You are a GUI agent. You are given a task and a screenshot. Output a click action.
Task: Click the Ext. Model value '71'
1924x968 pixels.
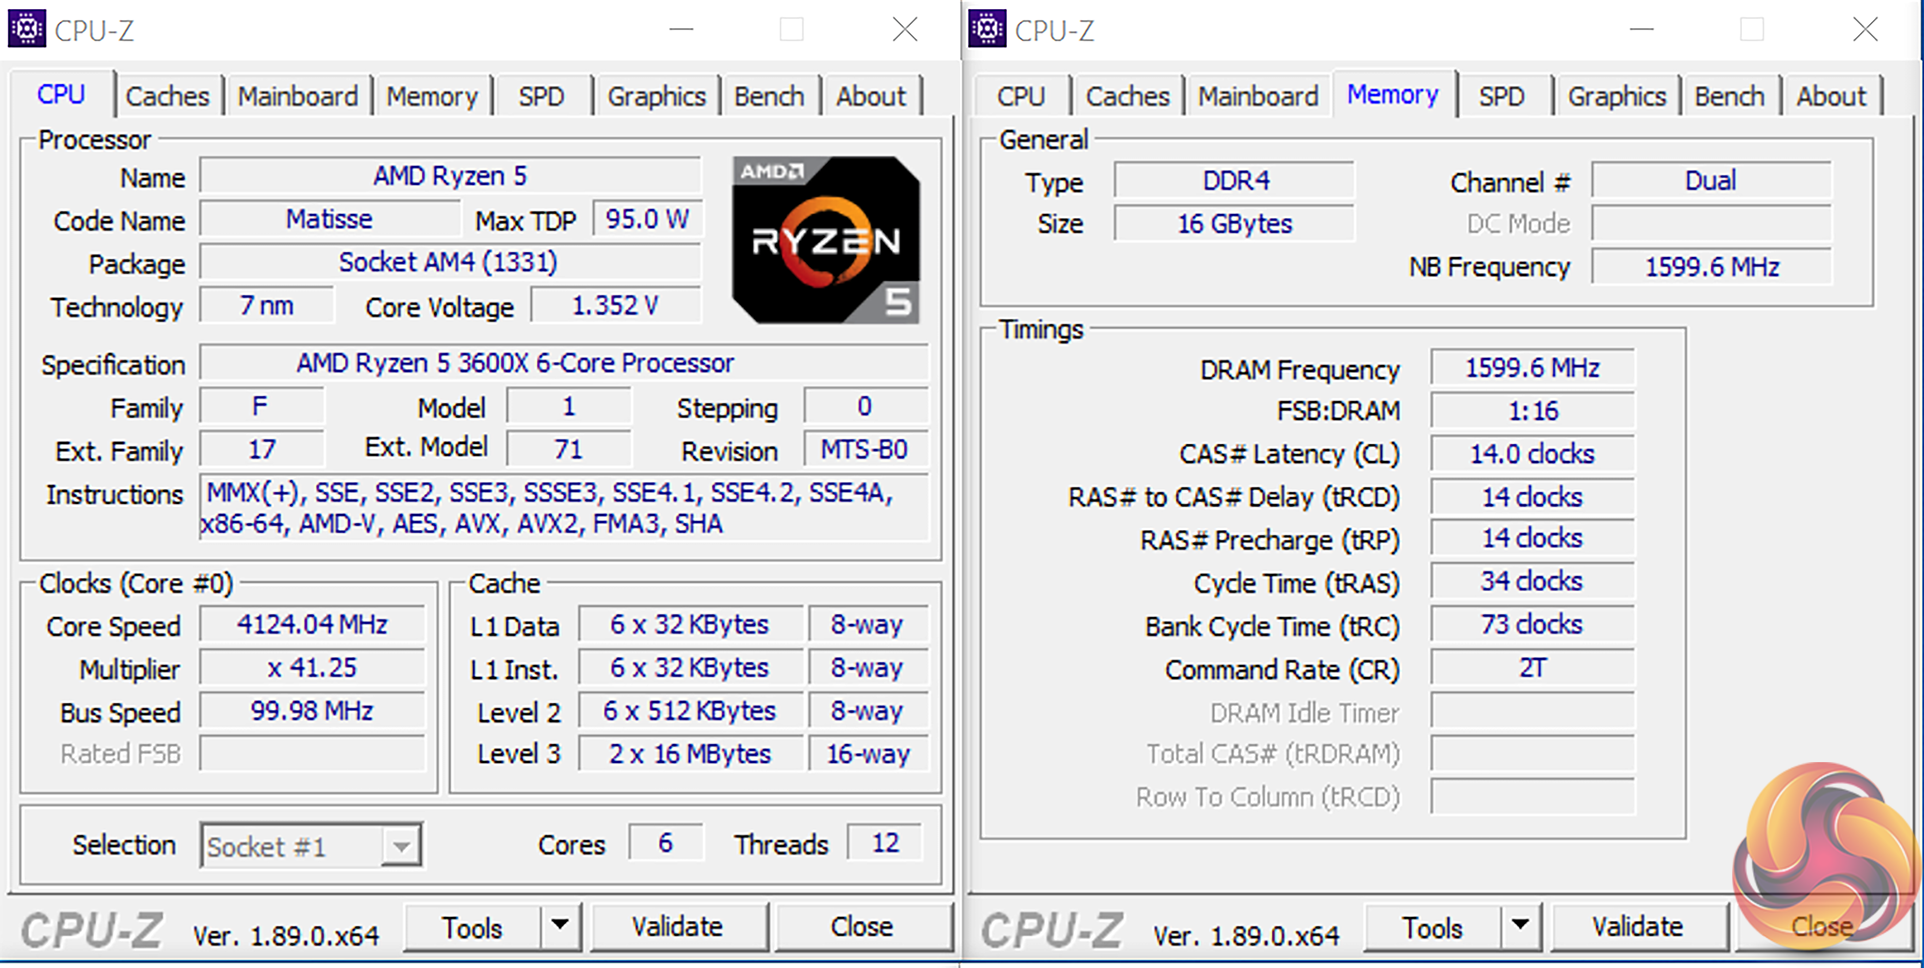(x=568, y=449)
